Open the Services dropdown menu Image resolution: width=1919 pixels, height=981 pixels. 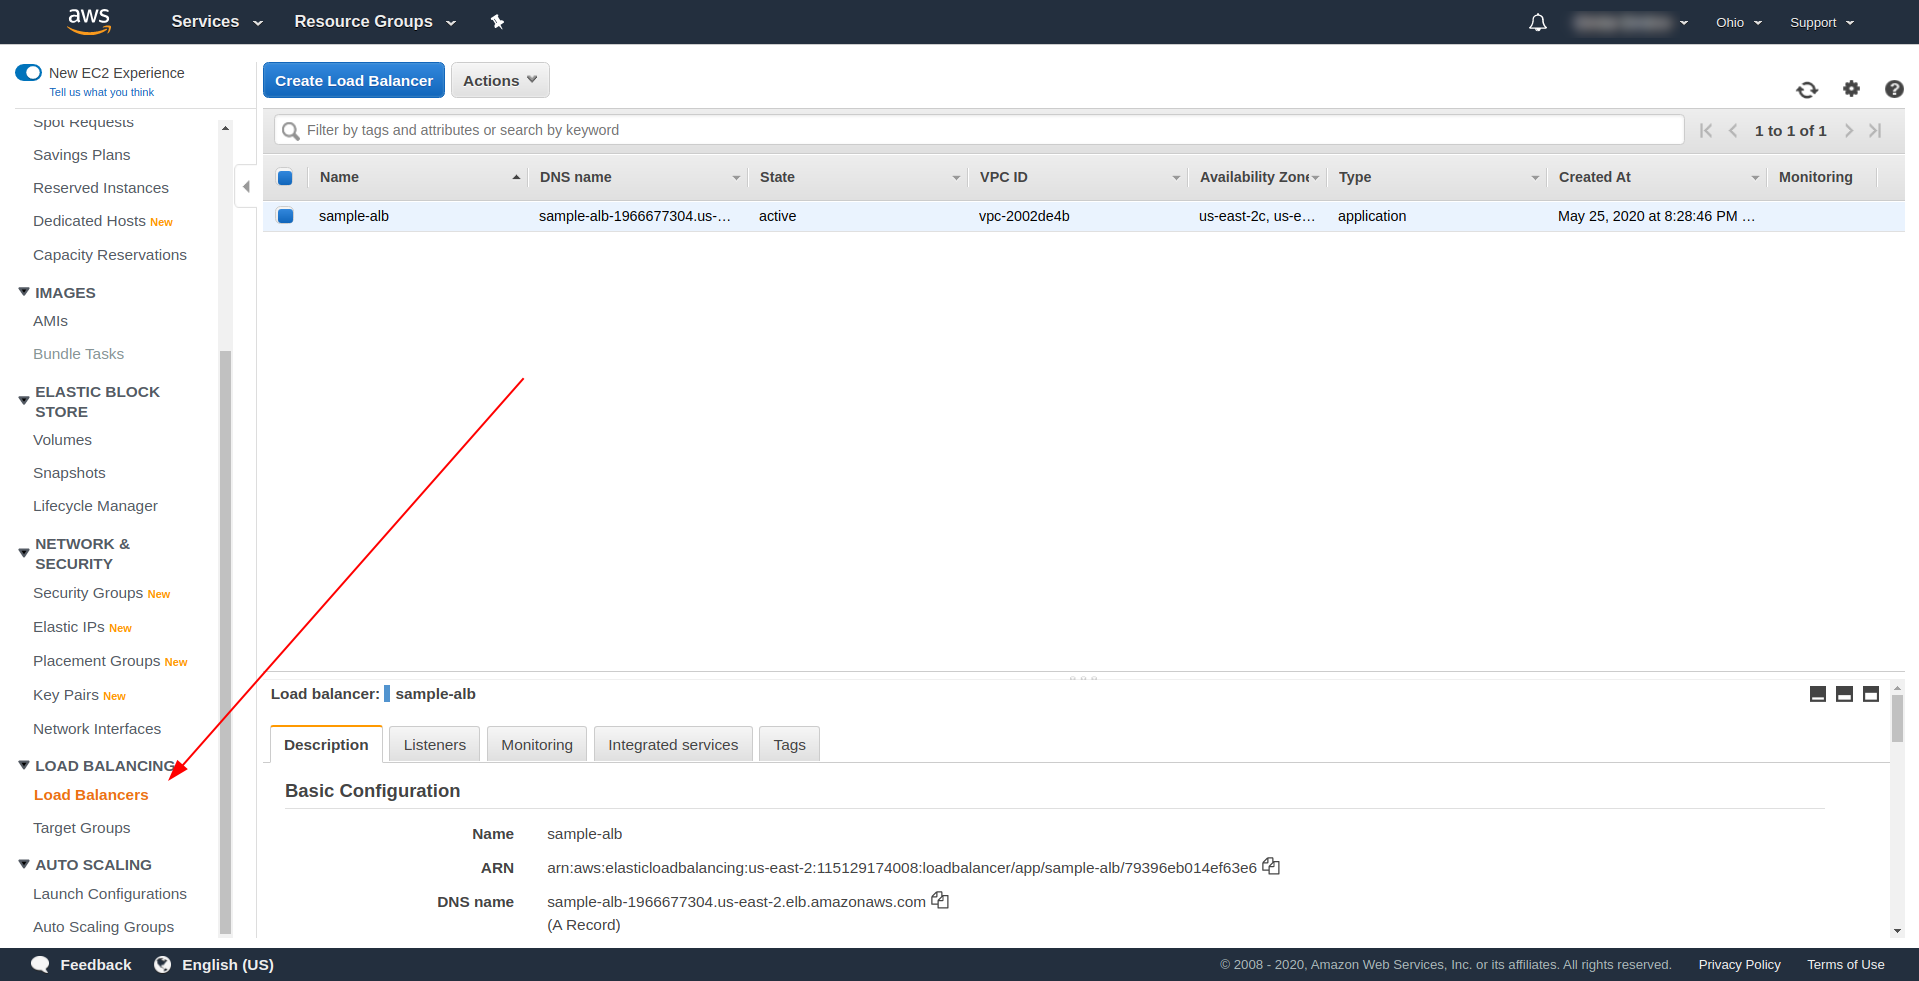click(217, 22)
